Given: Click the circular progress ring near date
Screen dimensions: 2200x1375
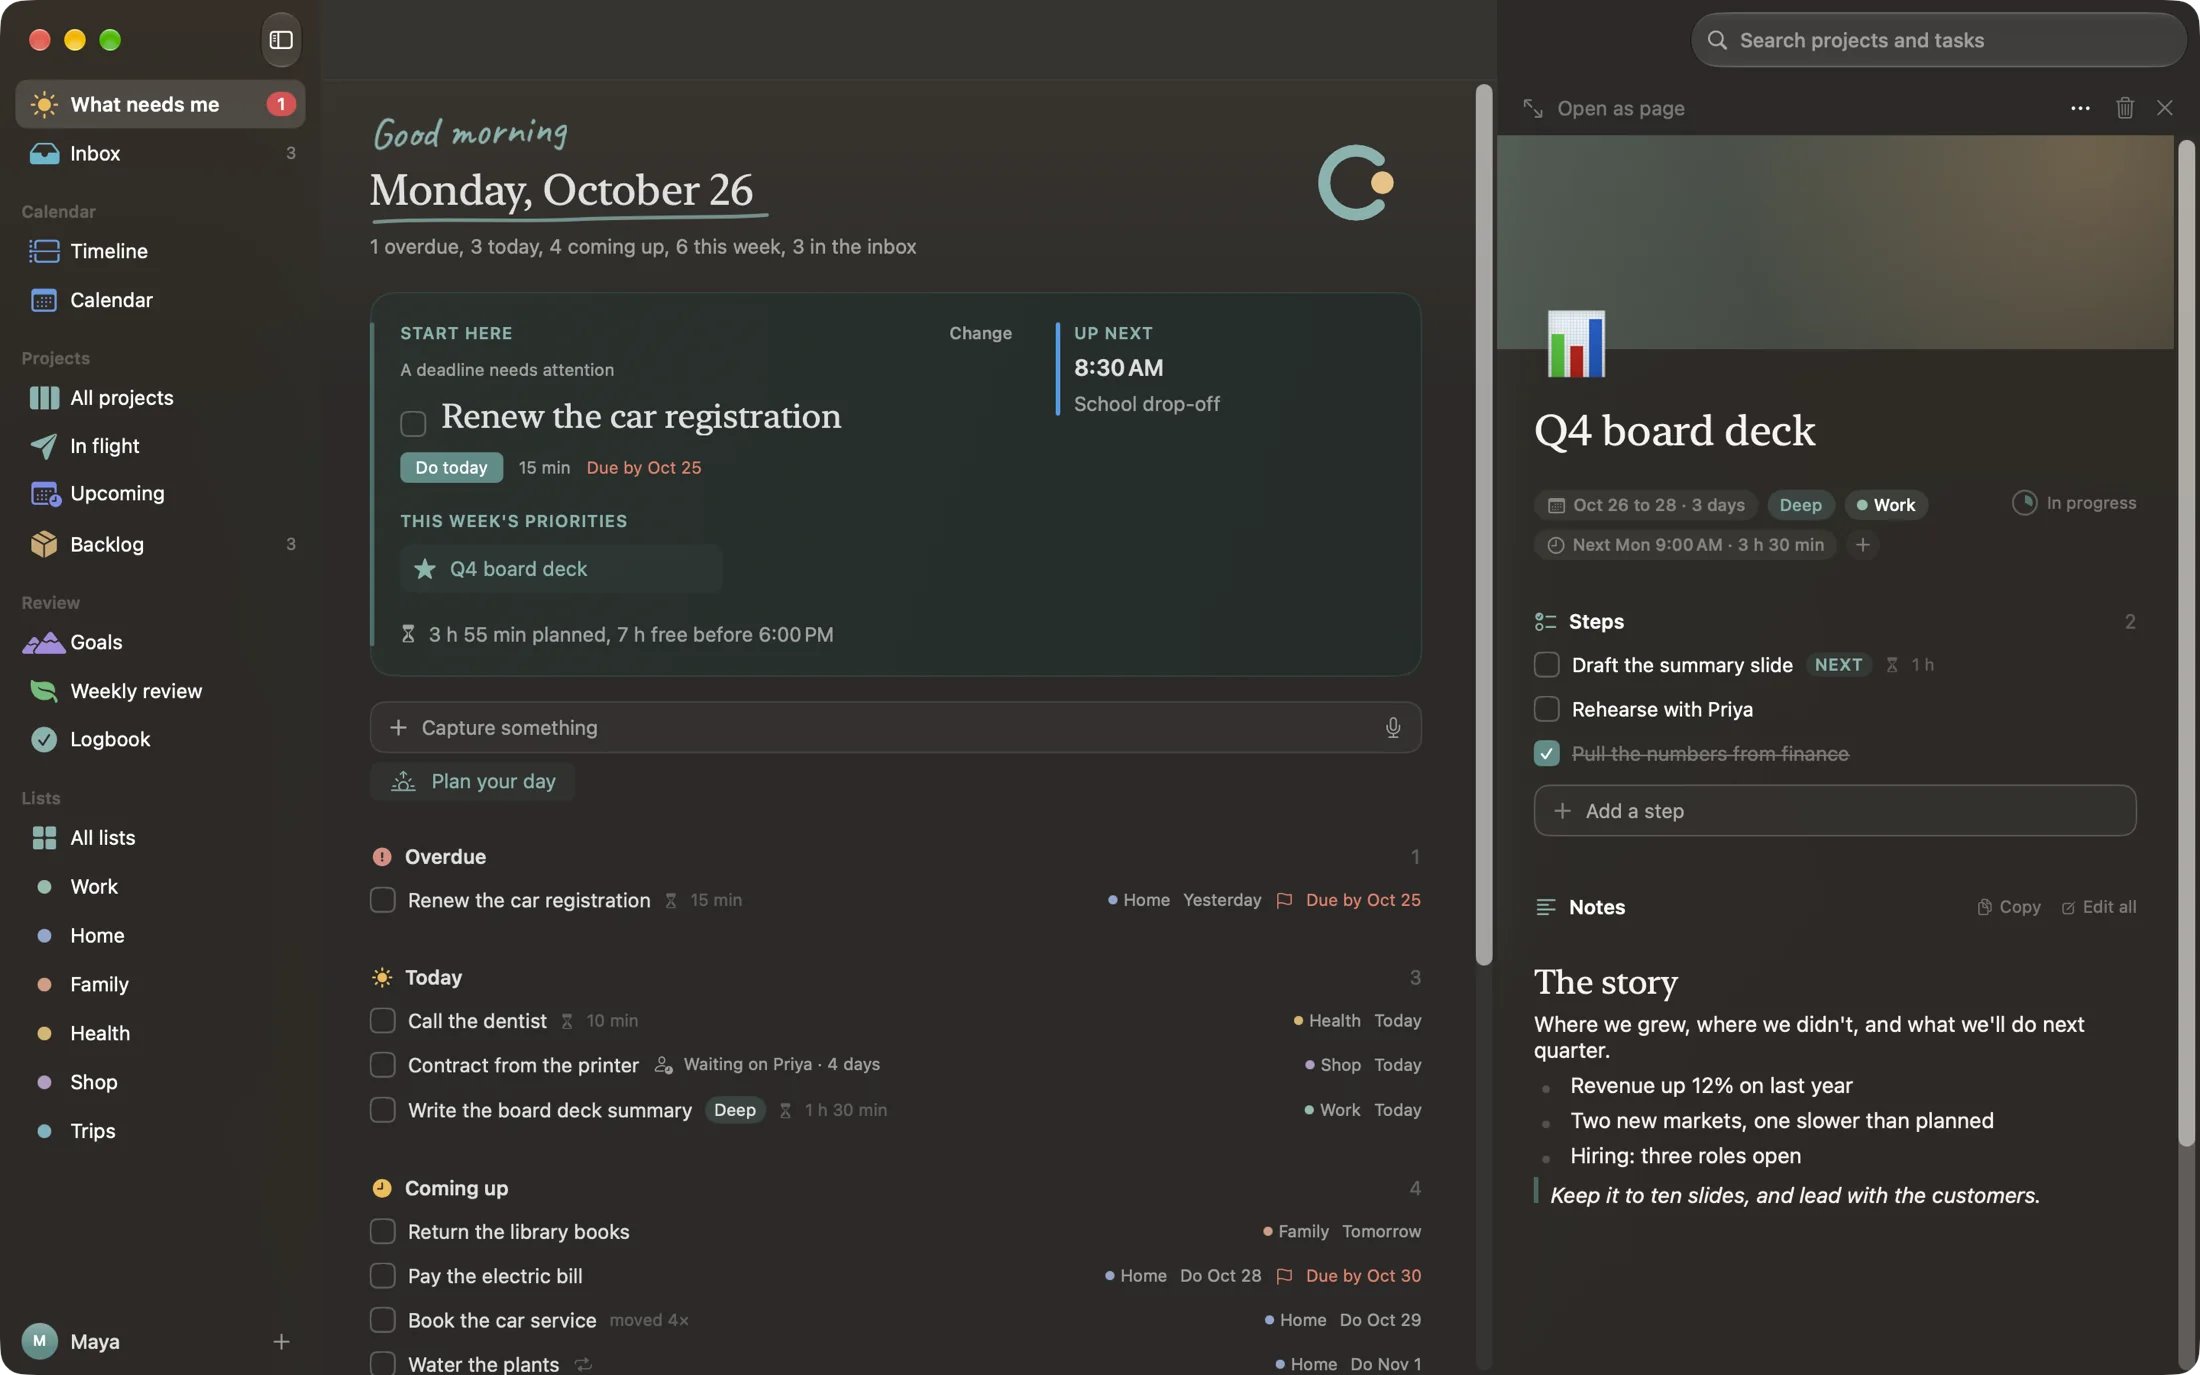Looking at the screenshot, I should 1355,183.
